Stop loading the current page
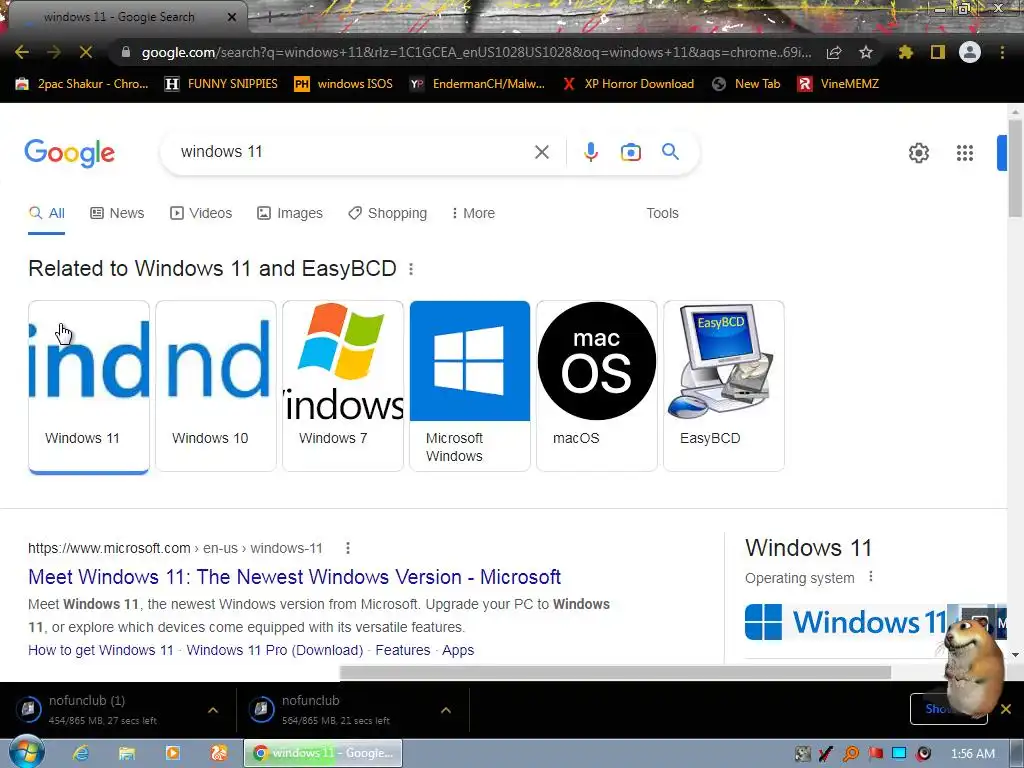Viewport: 1024px width, 768px height. pyautogui.click(x=86, y=52)
